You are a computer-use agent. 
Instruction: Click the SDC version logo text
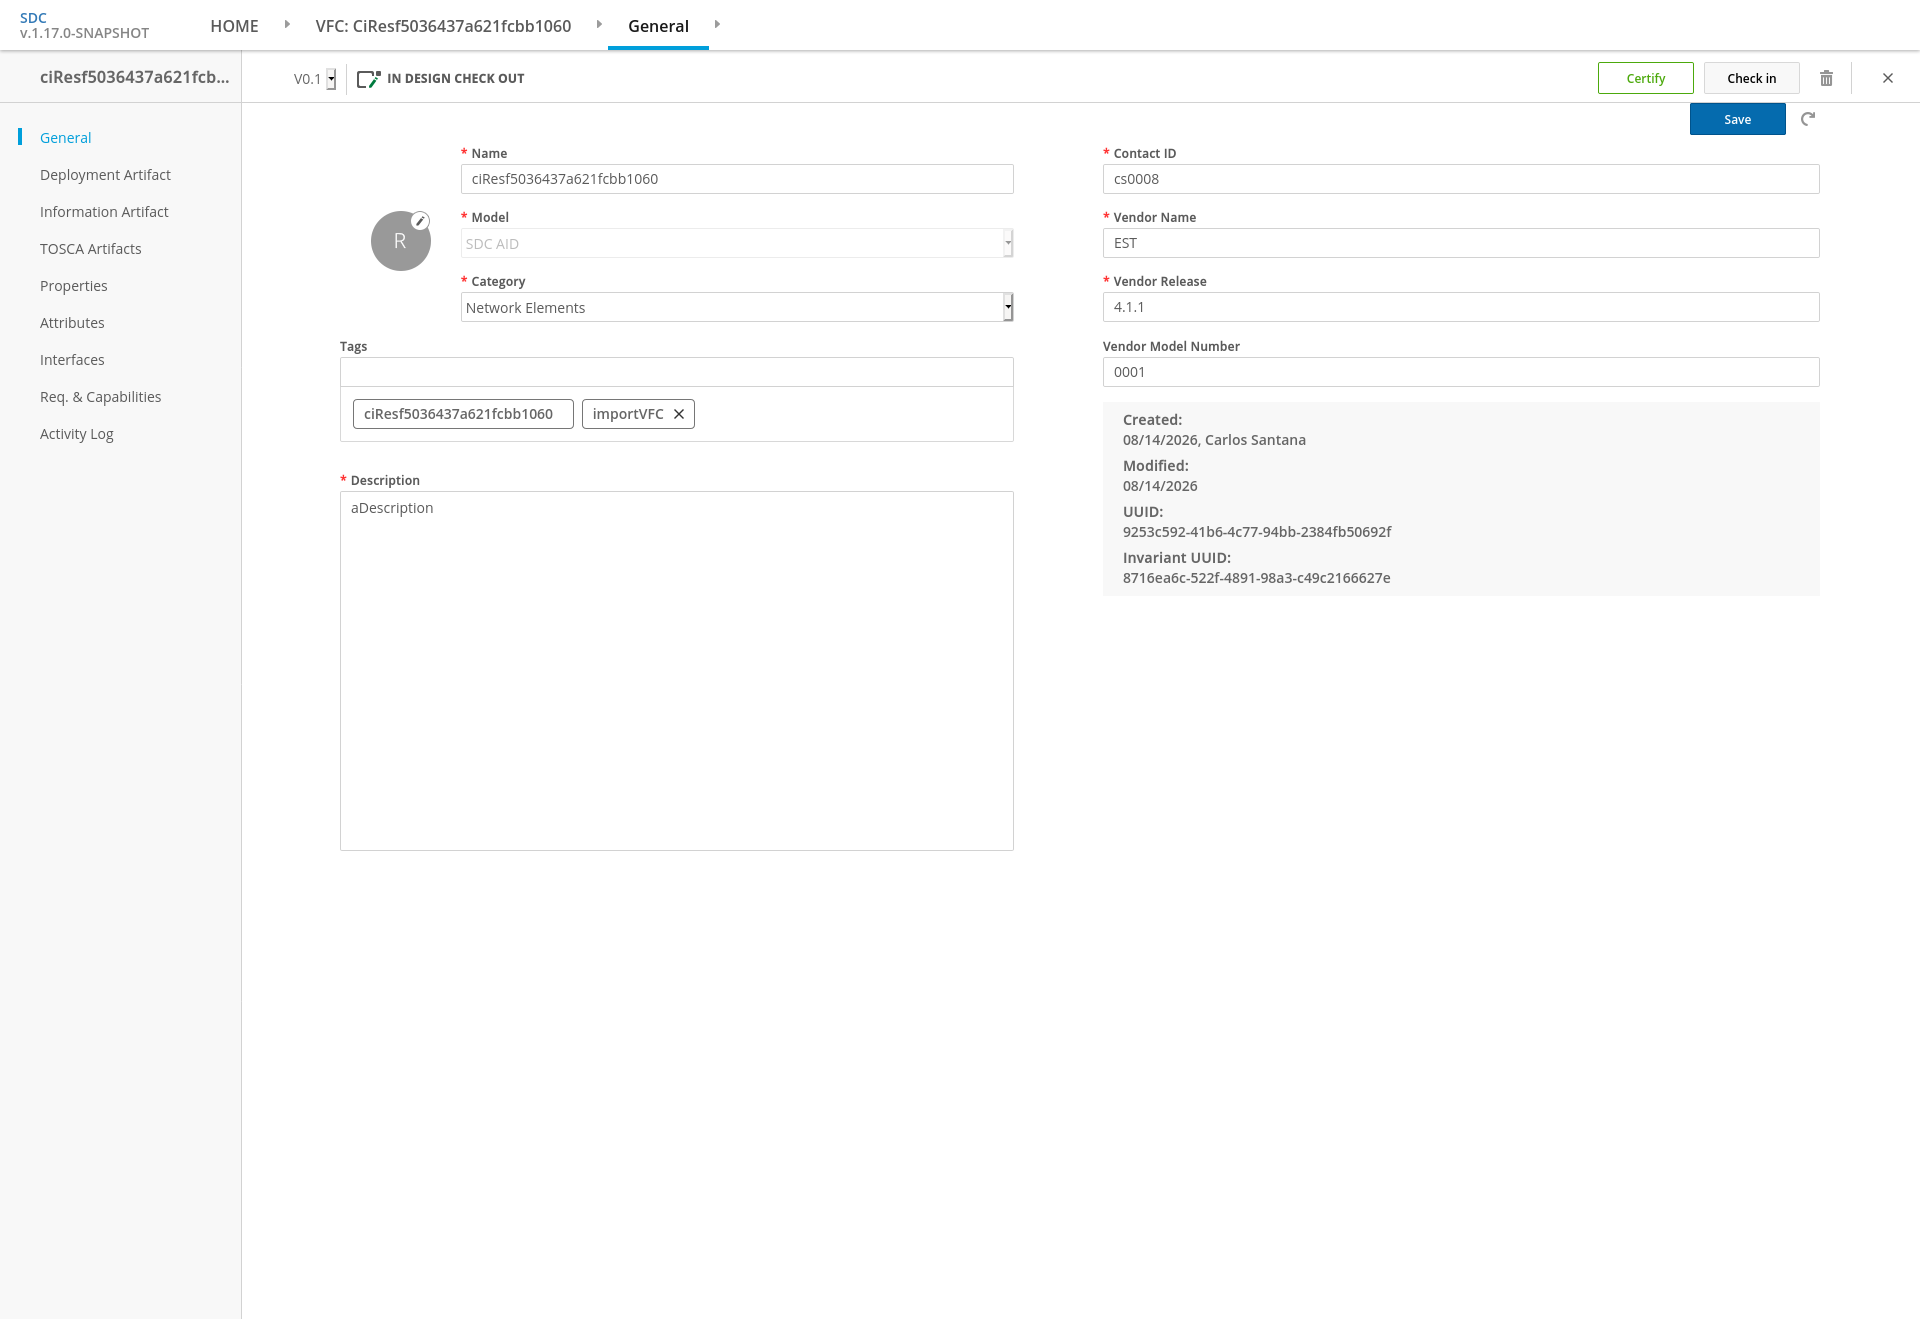pyautogui.click(x=84, y=25)
